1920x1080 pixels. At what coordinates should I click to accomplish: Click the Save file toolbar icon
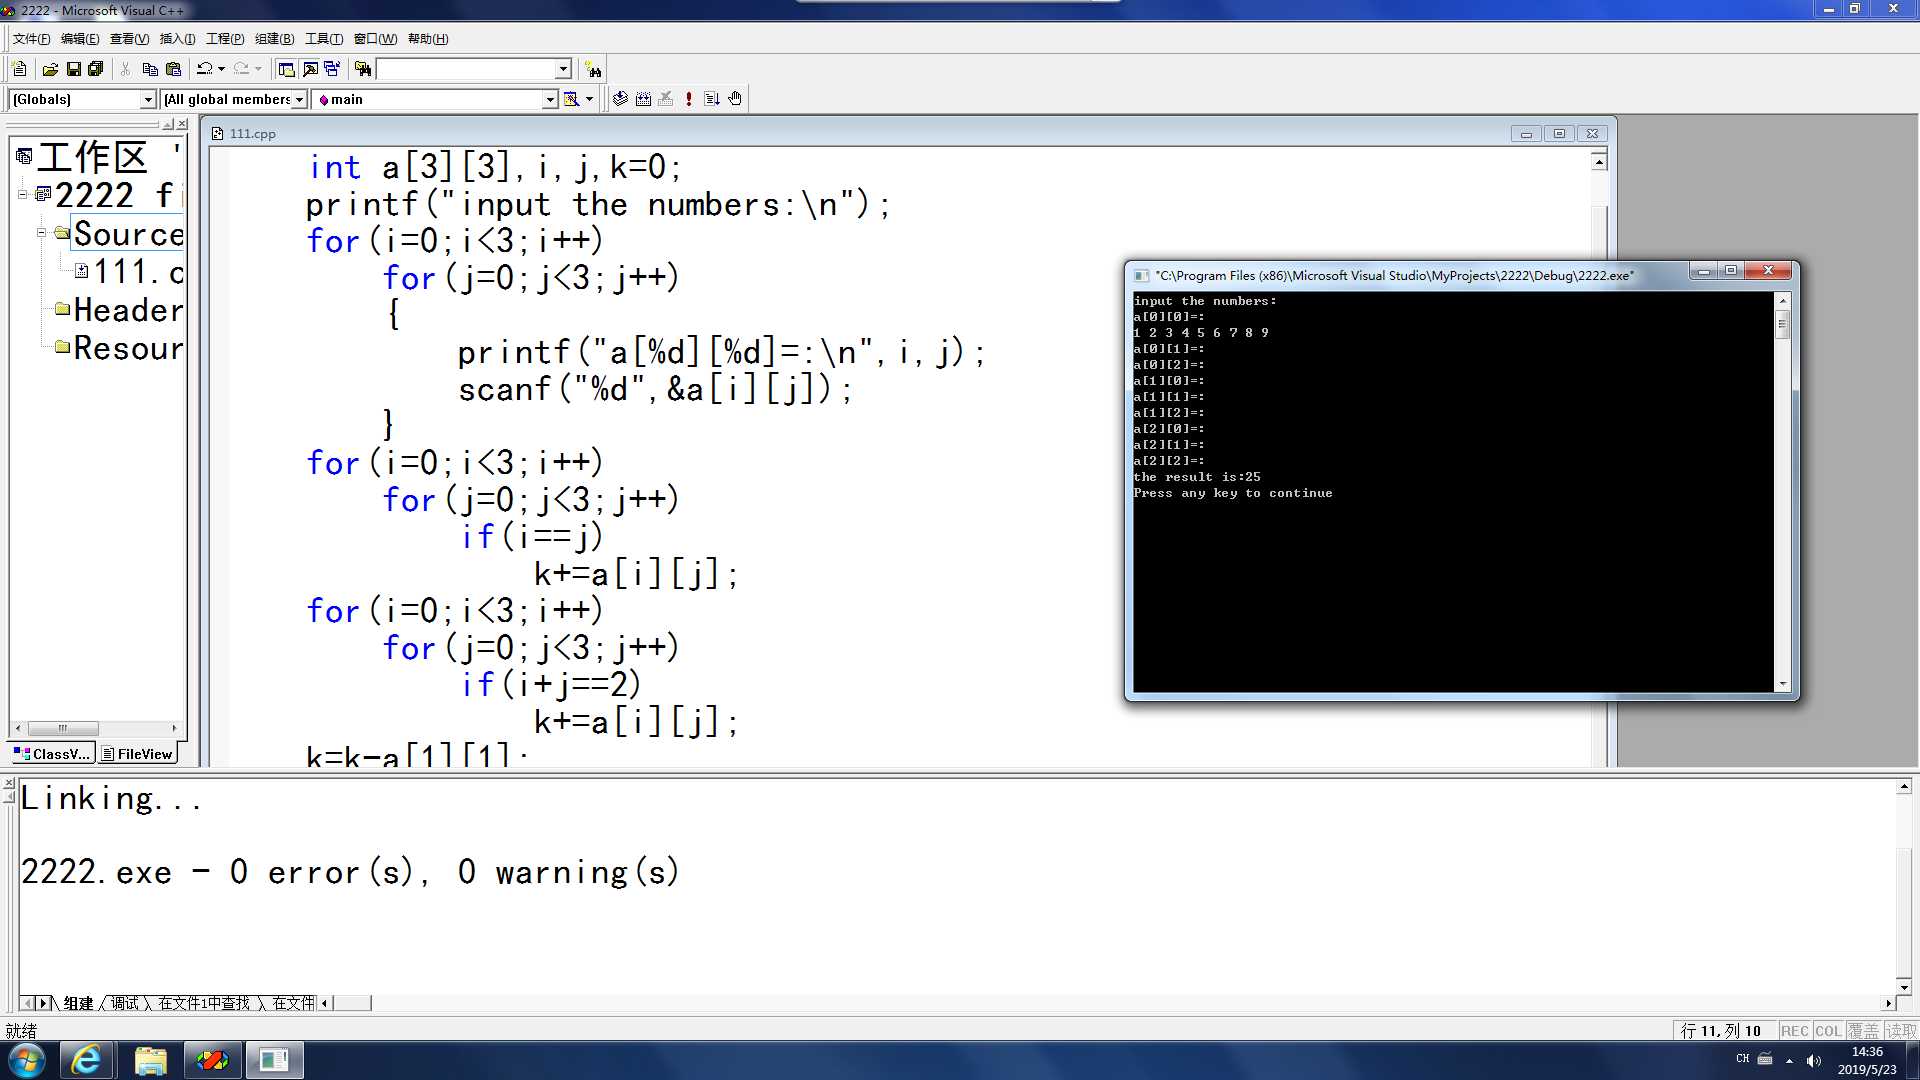(74, 69)
